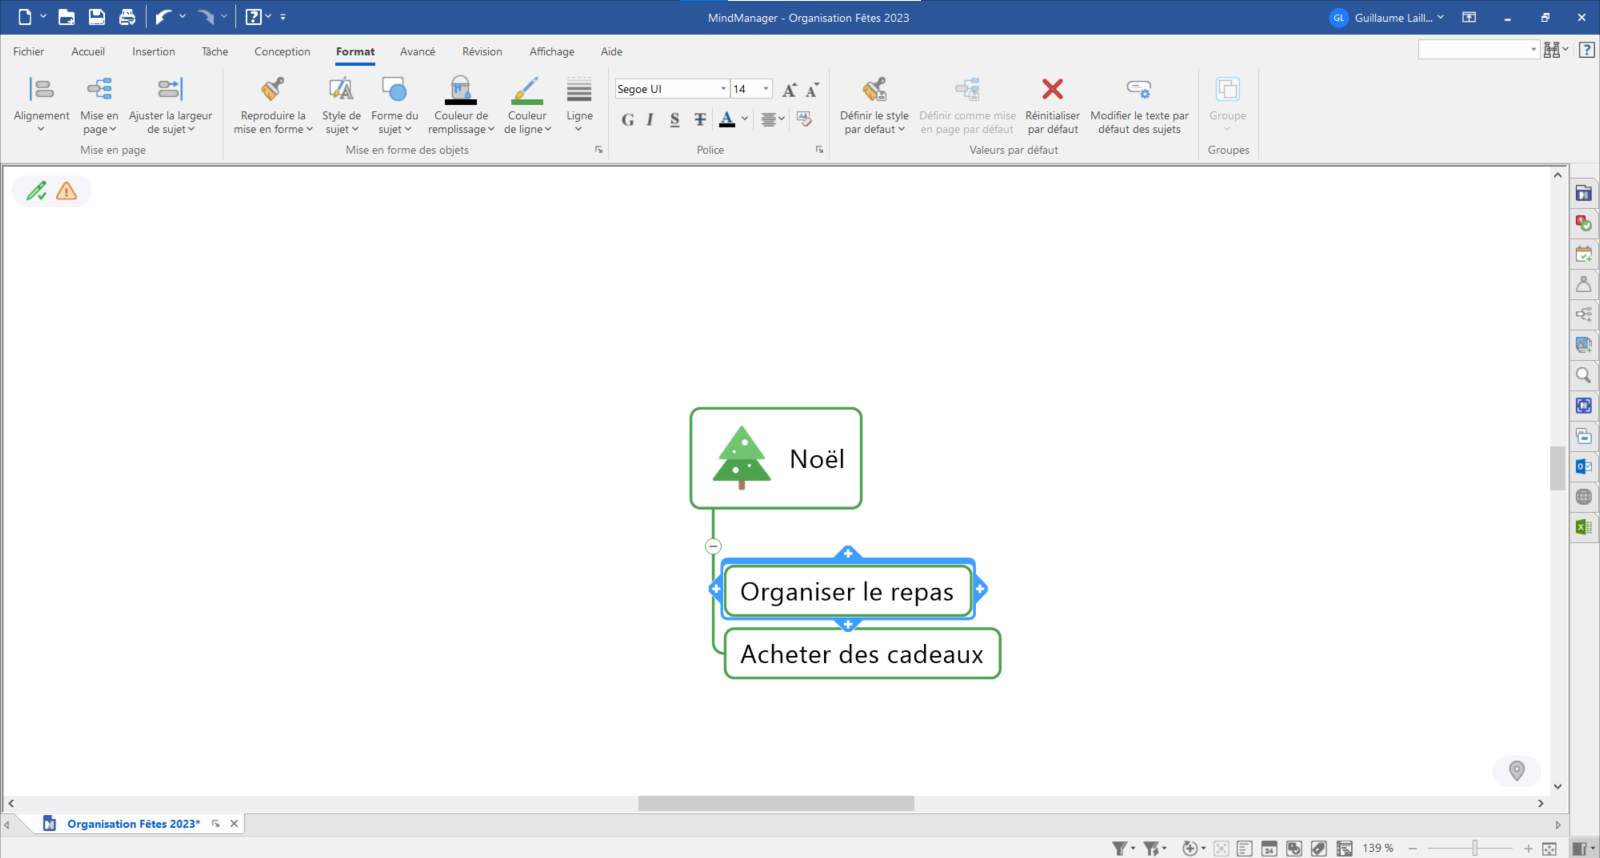
Task: Expand the font size 14 dropdown
Action: point(766,89)
